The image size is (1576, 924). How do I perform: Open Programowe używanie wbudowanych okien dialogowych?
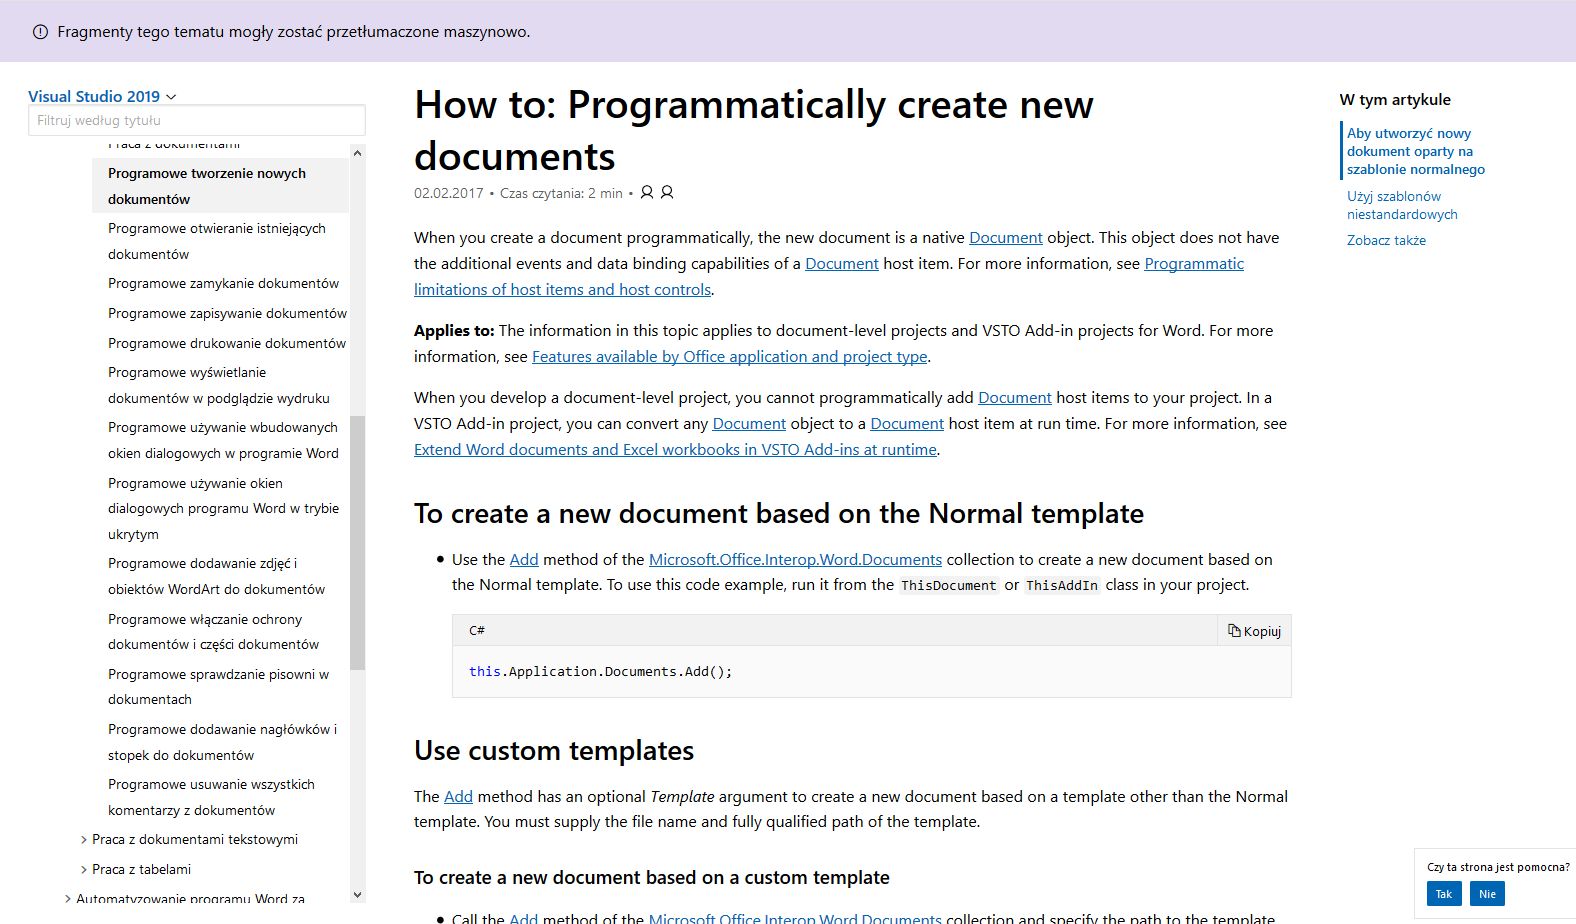pyautogui.click(x=223, y=440)
